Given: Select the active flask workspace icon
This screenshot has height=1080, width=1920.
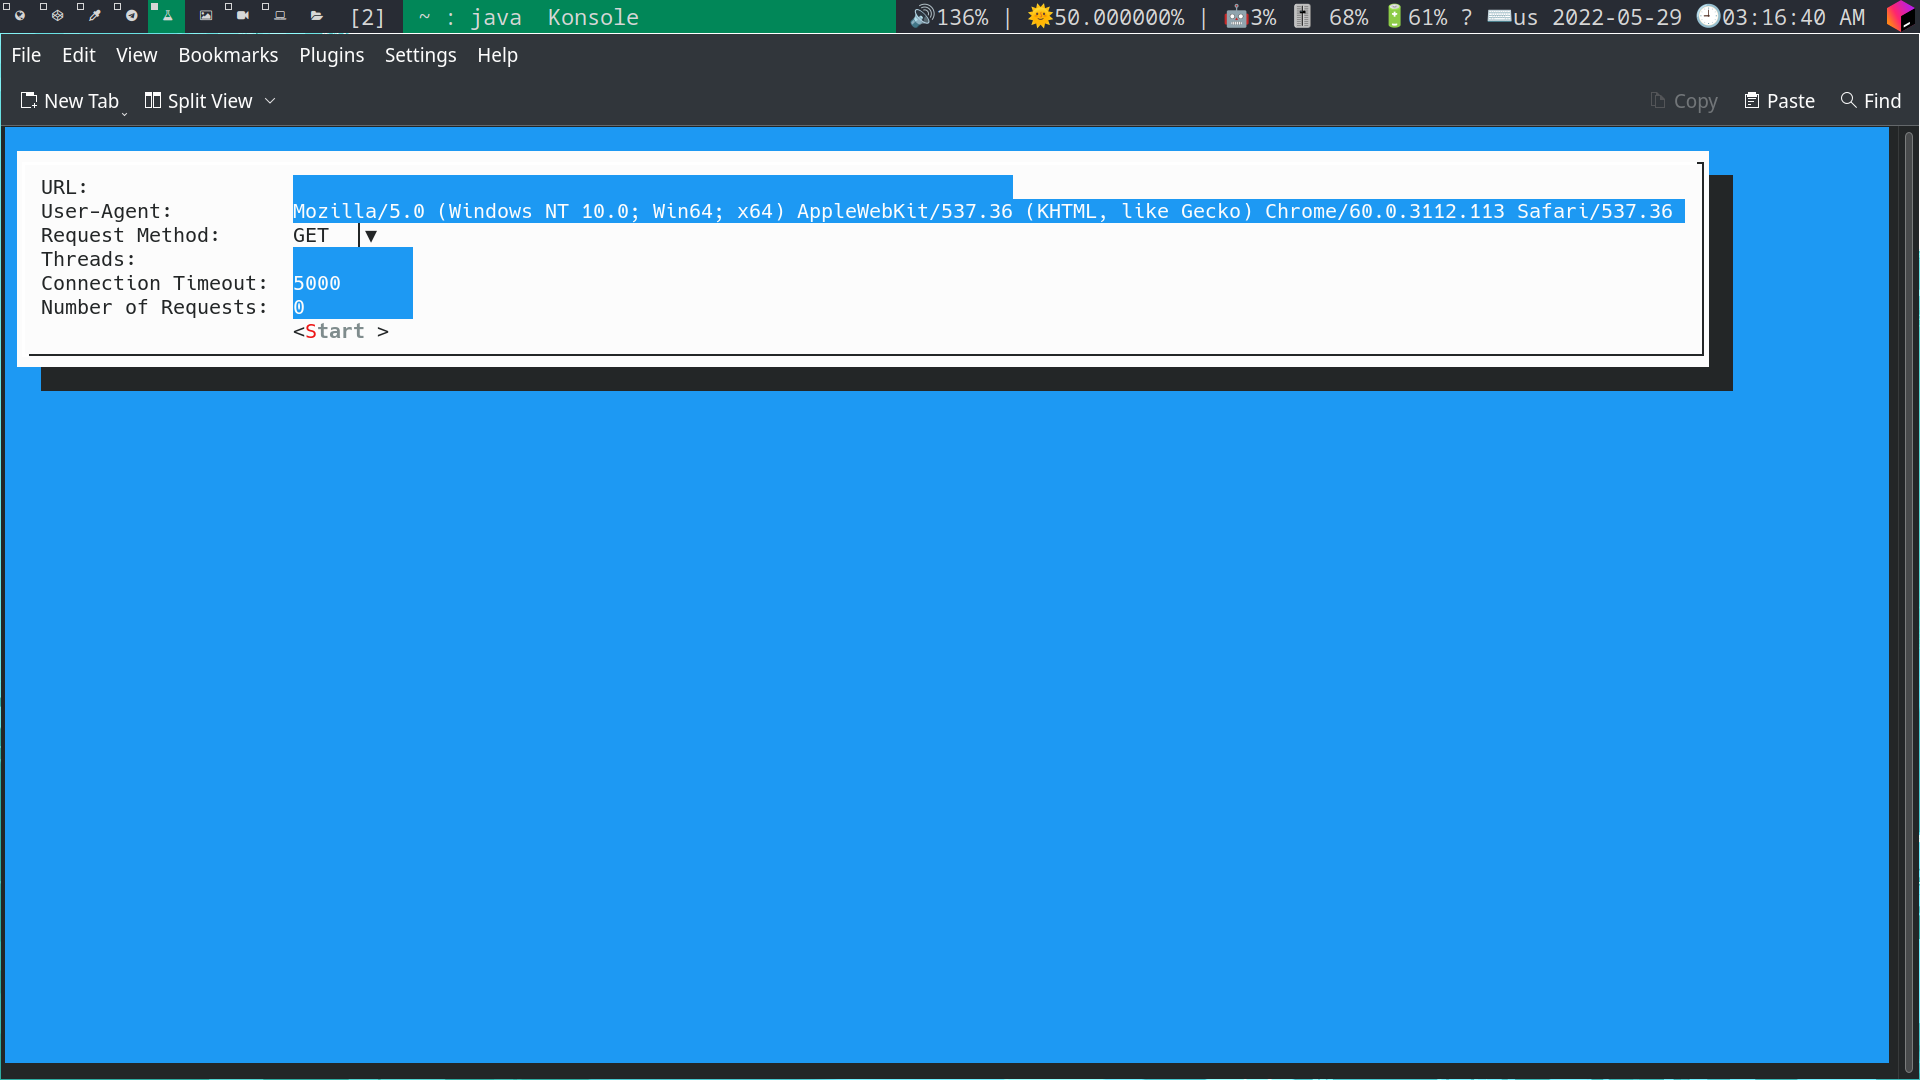Looking at the screenshot, I should [x=167, y=16].
